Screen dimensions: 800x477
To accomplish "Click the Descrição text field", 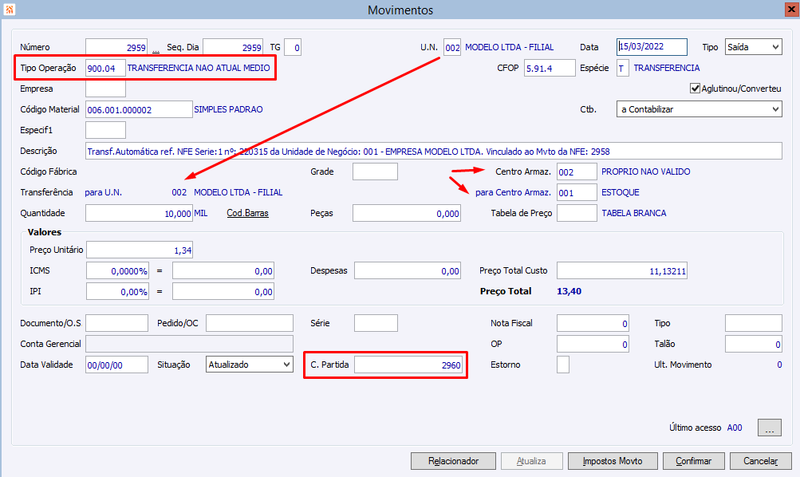I will 434,151.
